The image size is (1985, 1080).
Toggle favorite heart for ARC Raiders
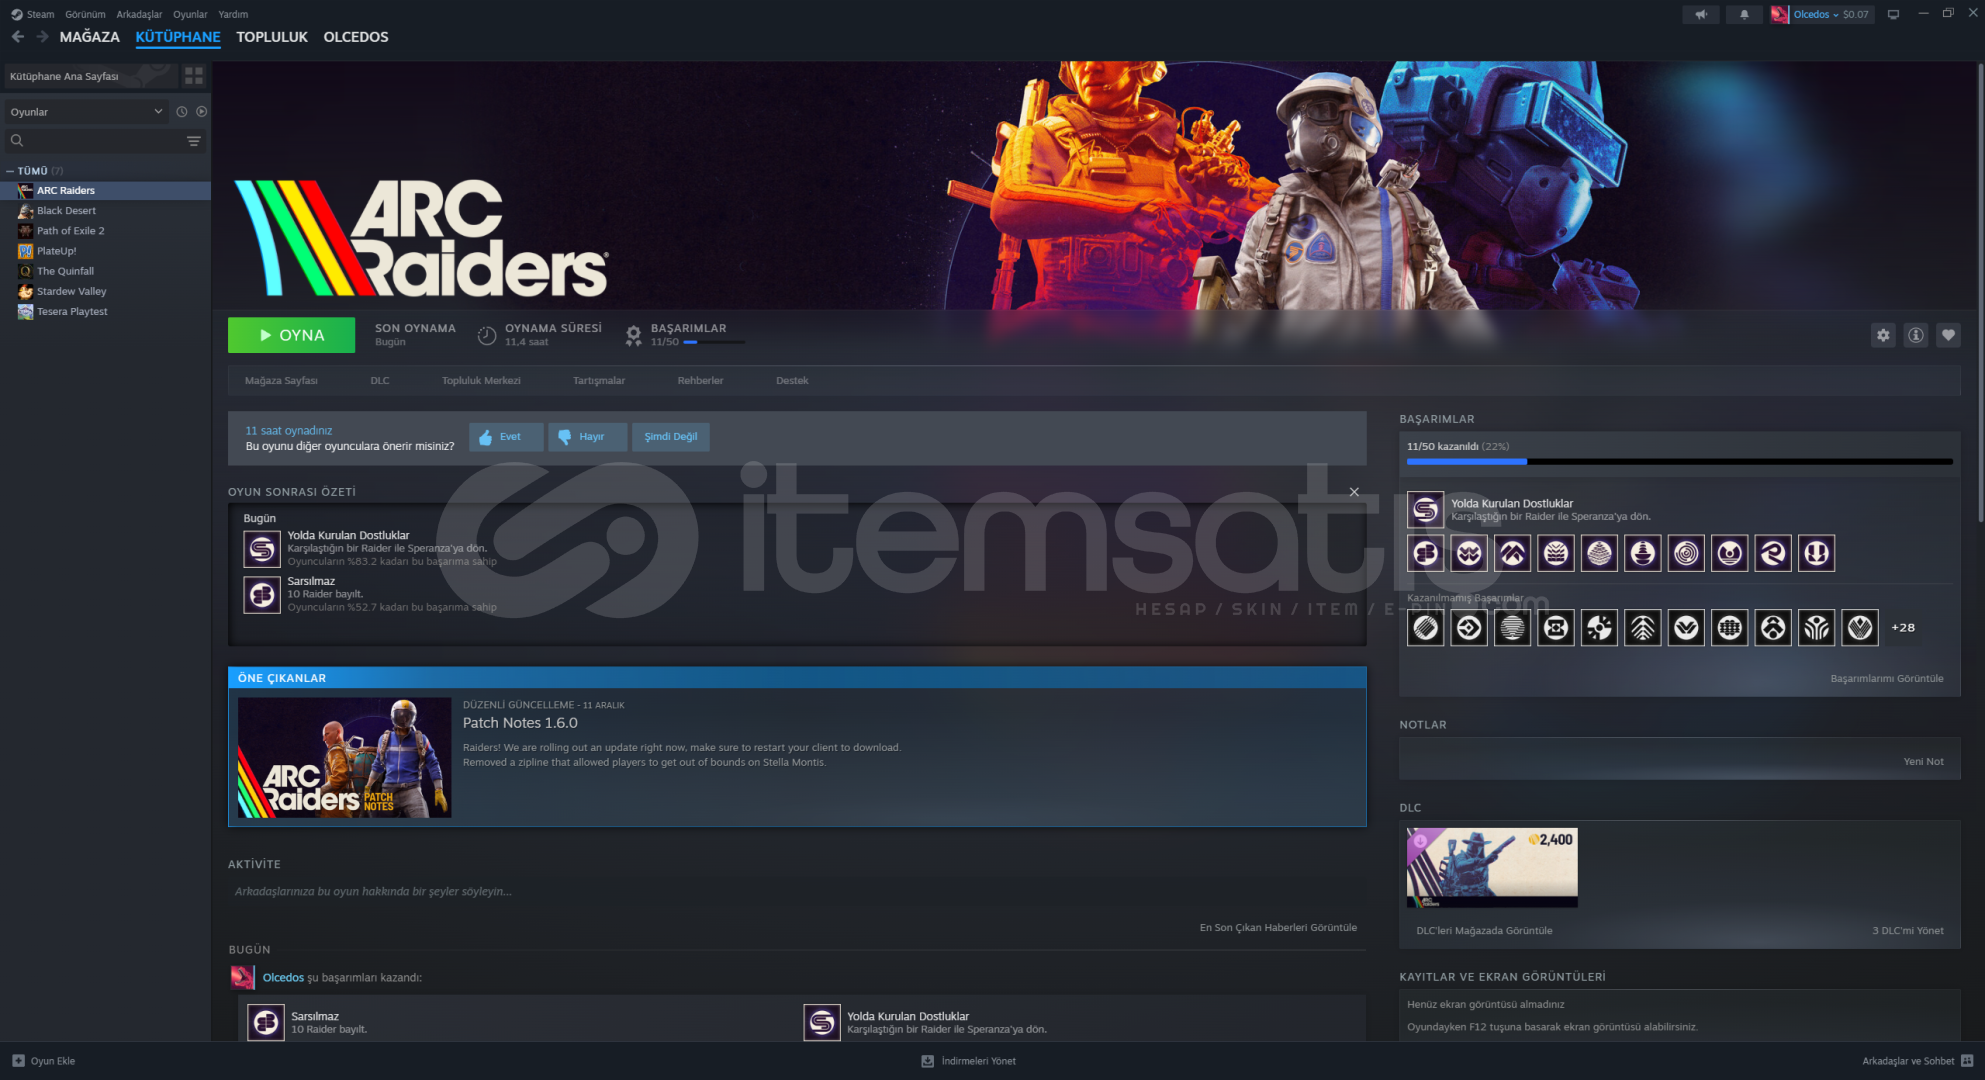1948,335
